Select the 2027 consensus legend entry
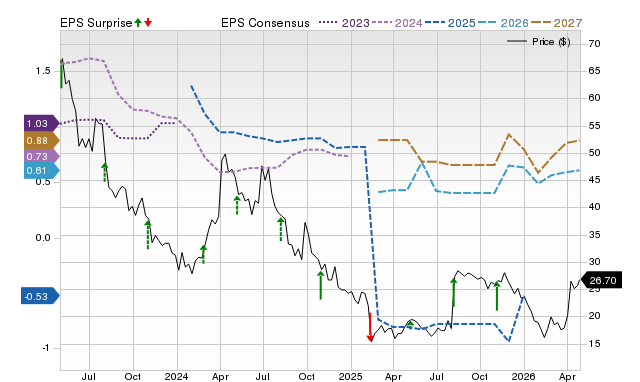The image size is (640, 382). pos(556,23)
